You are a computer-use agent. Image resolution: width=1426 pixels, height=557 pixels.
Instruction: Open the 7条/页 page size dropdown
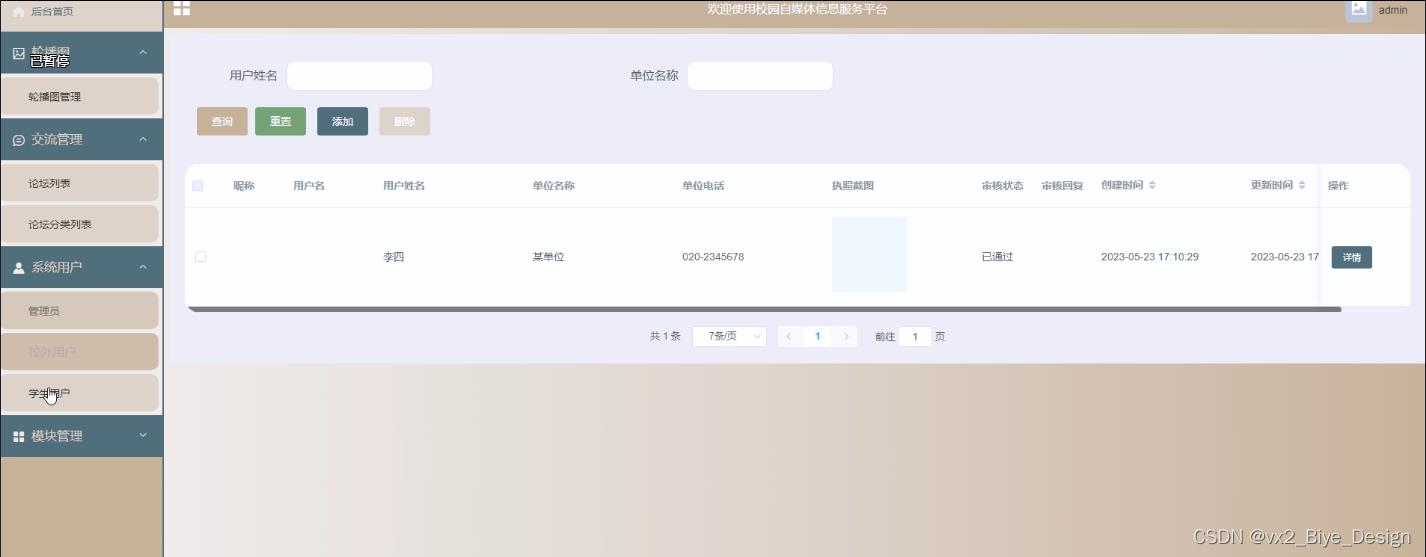pyautogui.click(x=729, y=337)
